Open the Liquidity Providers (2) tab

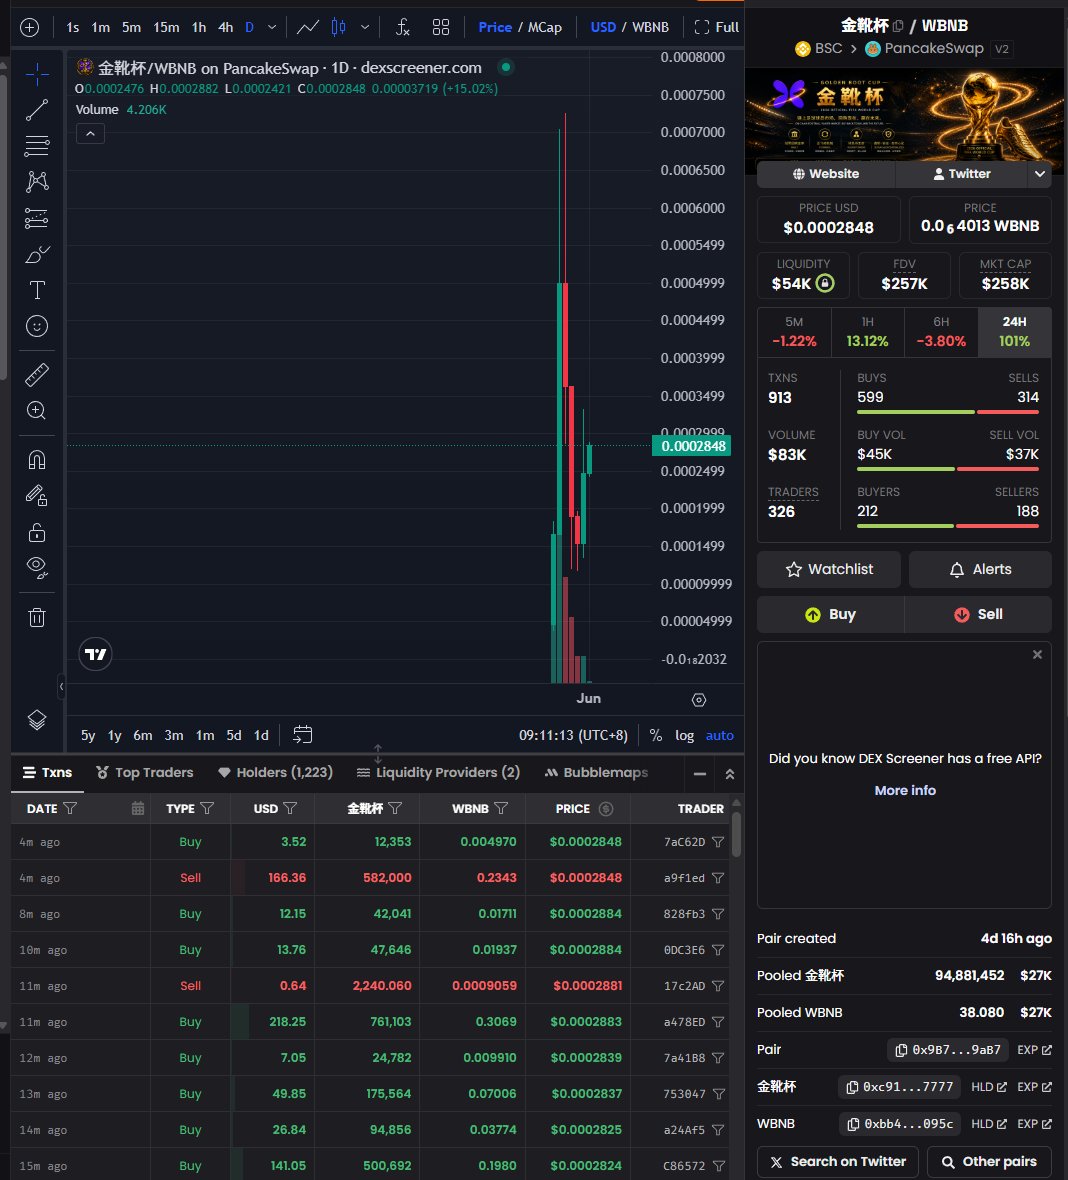[438, 773]
